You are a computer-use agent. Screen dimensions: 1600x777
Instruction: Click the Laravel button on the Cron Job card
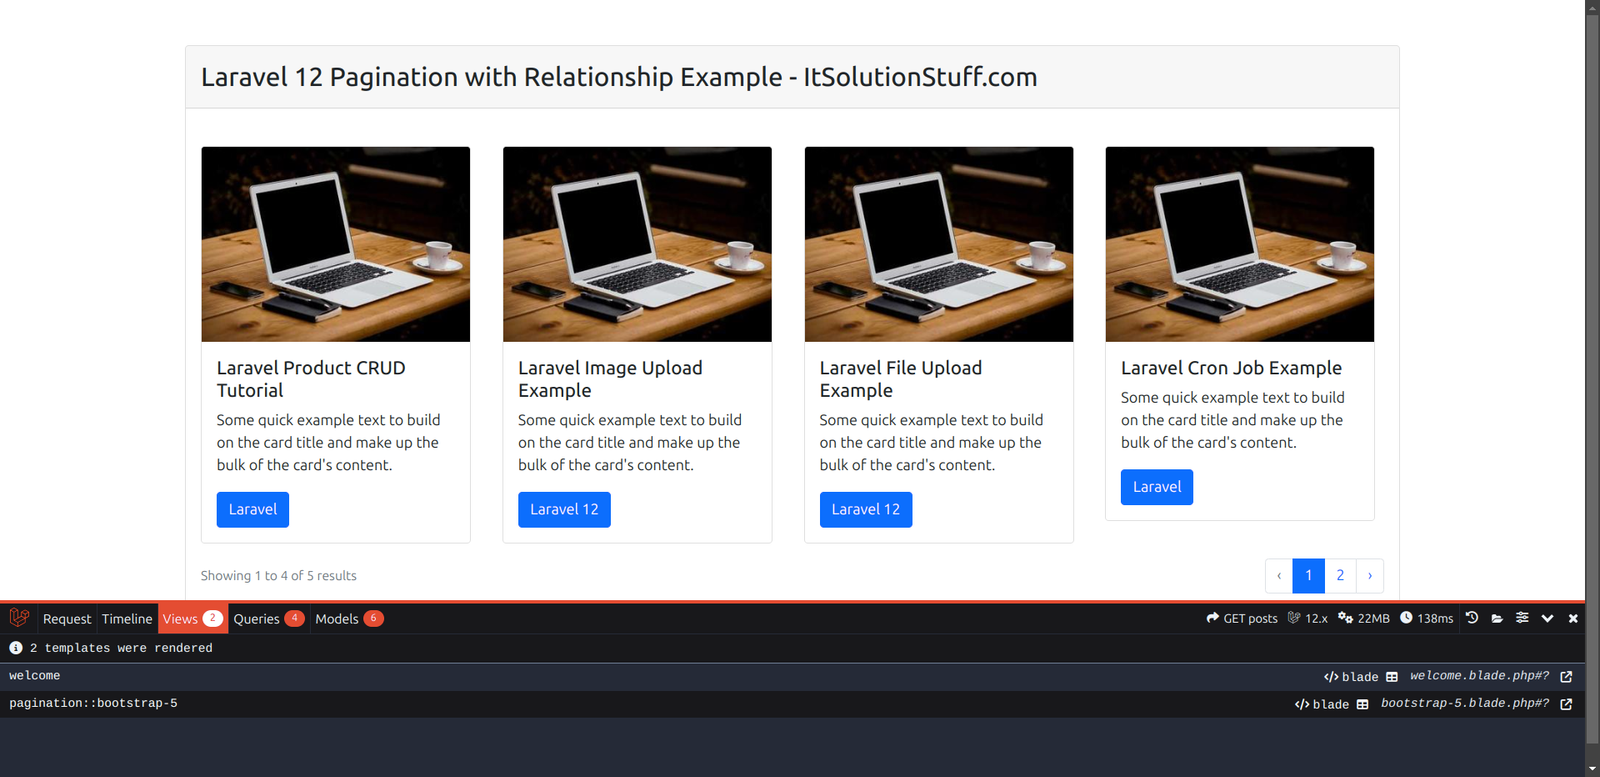(x=1156, y=487)
